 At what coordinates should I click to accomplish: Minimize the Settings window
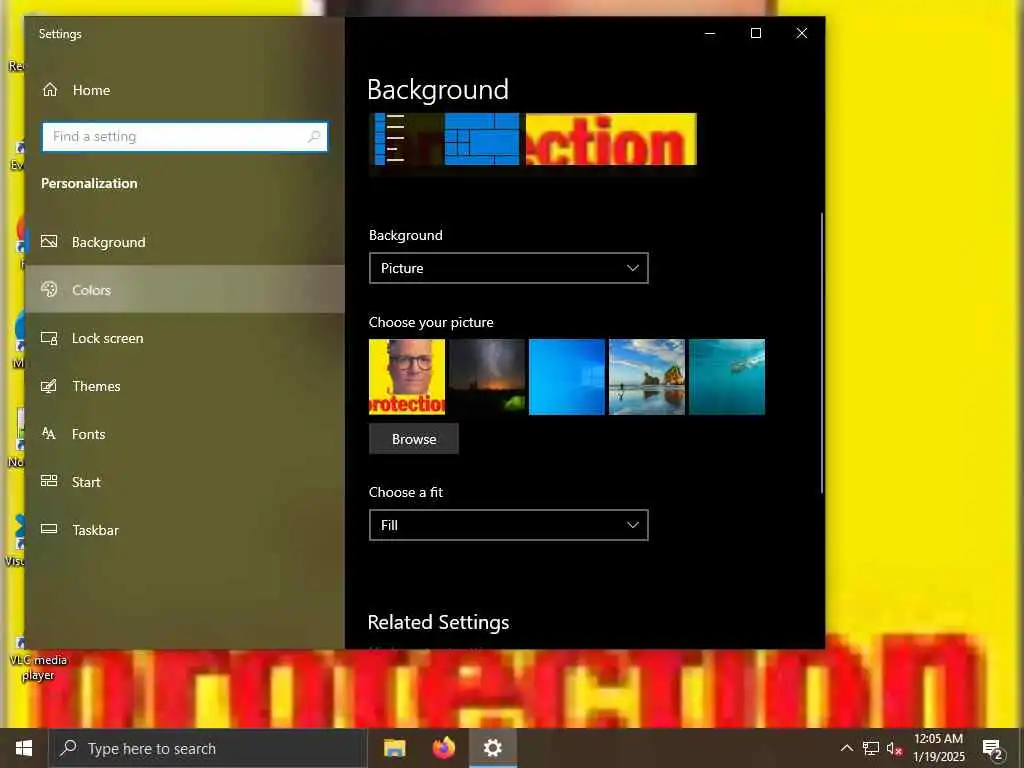click(x=710, y=33)
